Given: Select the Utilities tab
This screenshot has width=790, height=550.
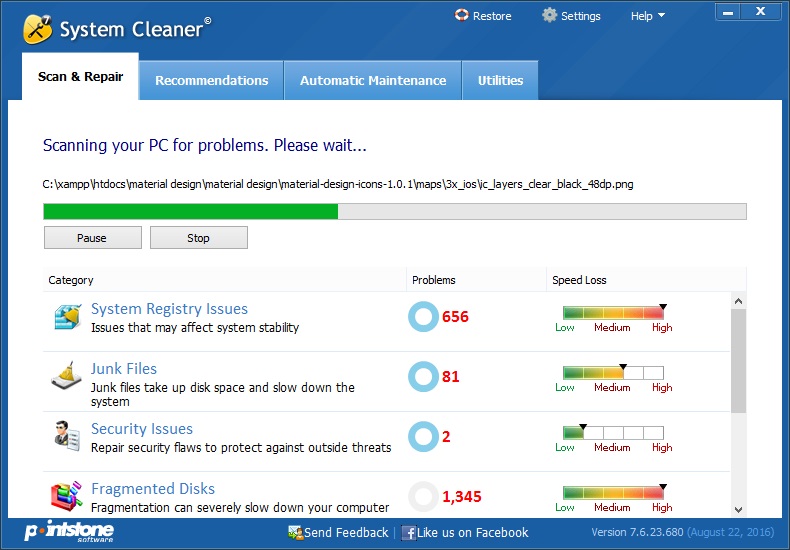Looking at the screenshot, I should 500,80.
